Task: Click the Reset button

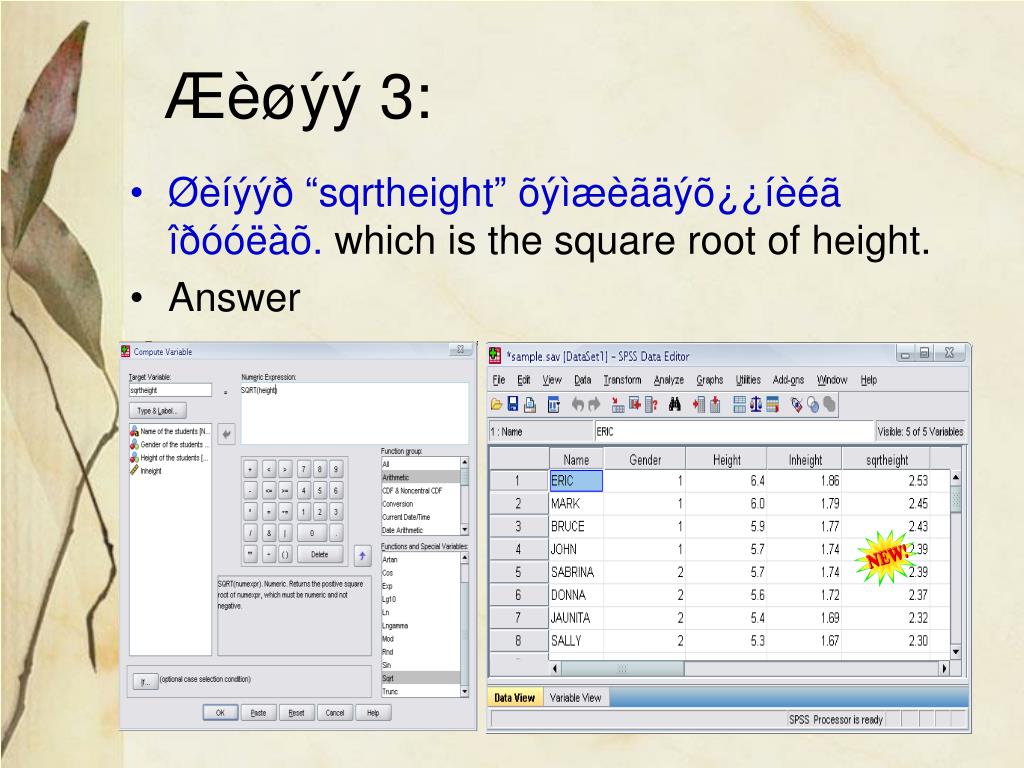Action: 296,713
